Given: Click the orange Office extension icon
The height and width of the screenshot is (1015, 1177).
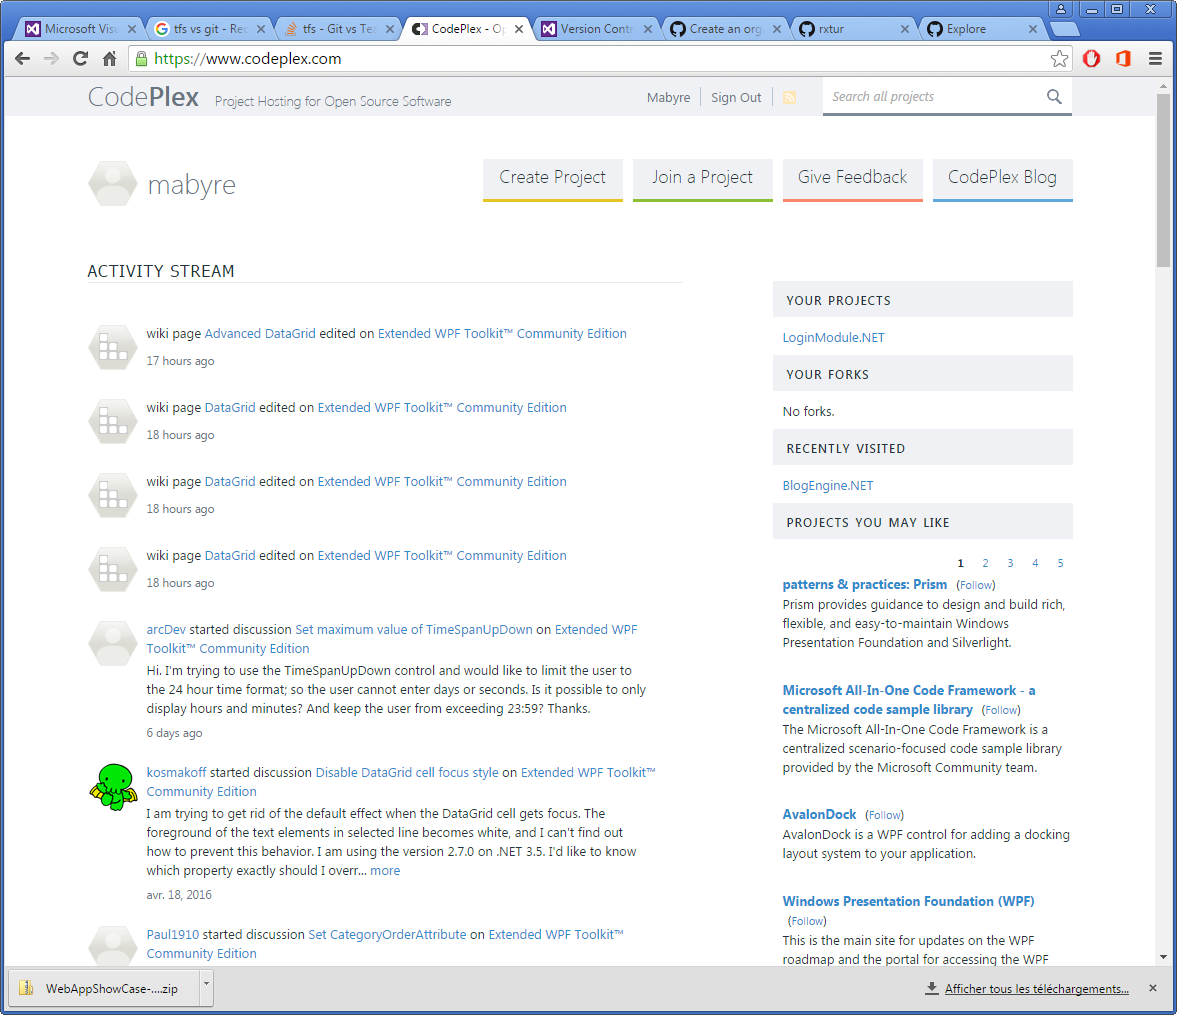Looking at the screenshot, I should pyautogui.click(x=1123, y=59).
